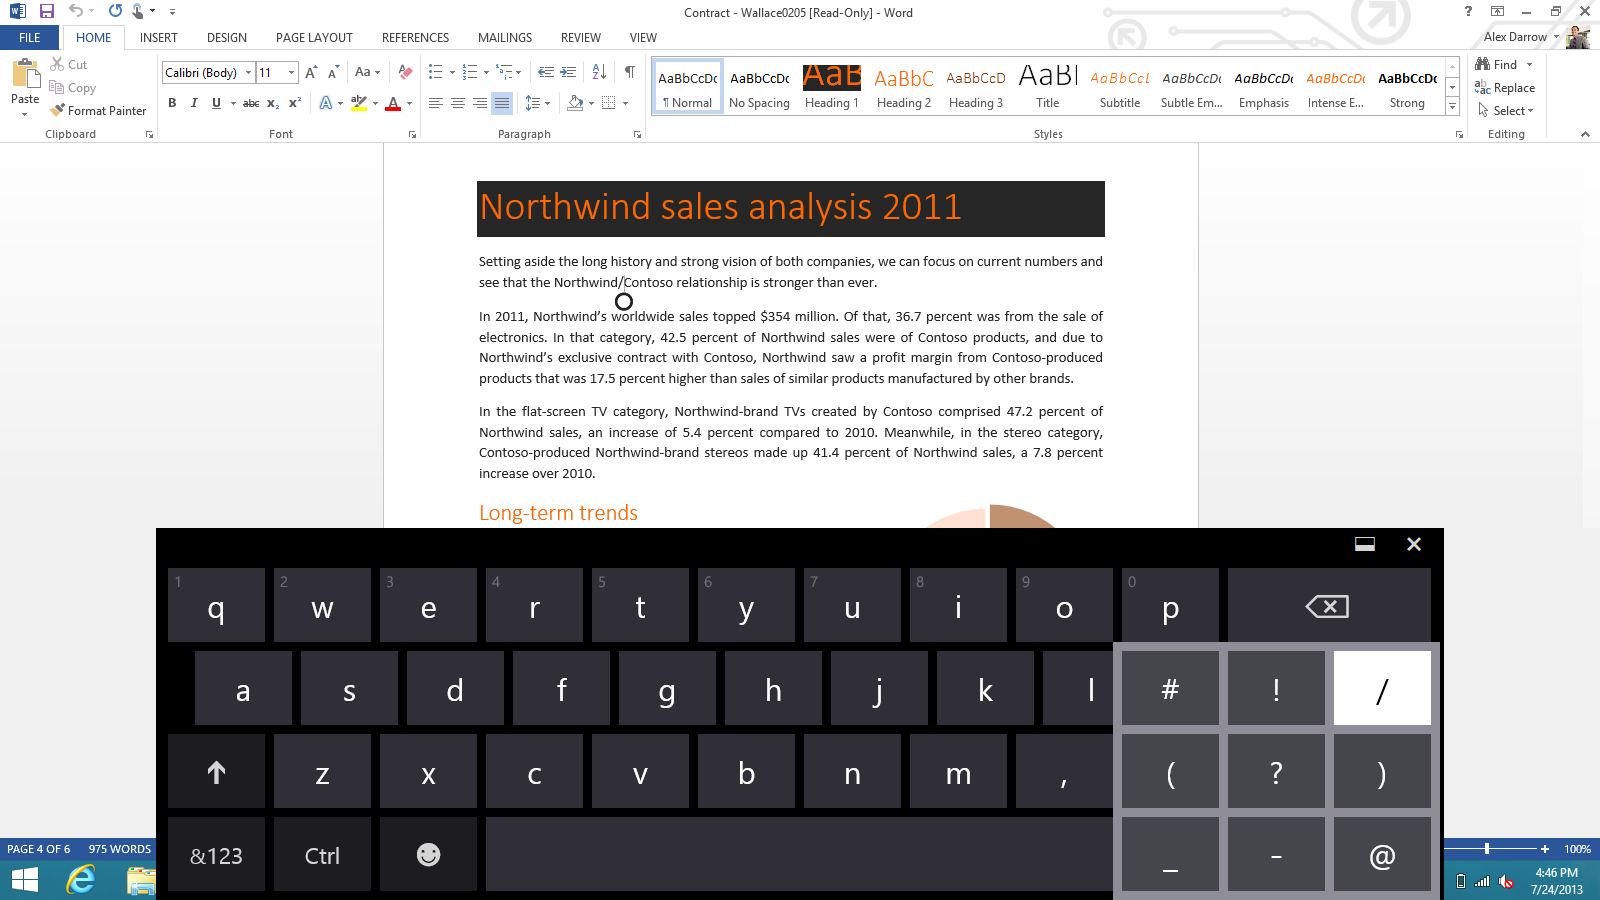Switch to the DESIGN tab
The width and height of the screenshot is (1600, 900).
[x=227, y=37]
